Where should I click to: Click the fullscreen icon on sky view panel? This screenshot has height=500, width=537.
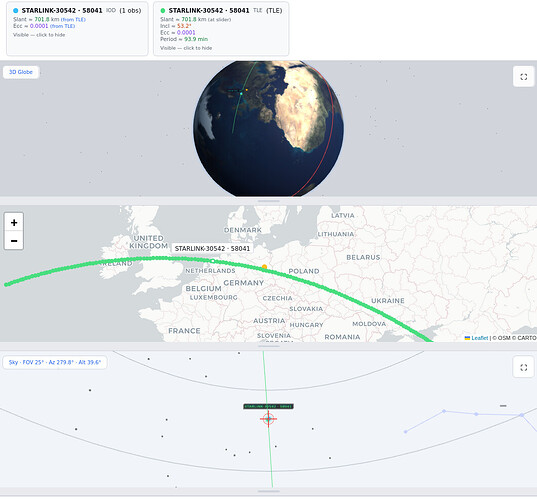click(x=524, y=367)
